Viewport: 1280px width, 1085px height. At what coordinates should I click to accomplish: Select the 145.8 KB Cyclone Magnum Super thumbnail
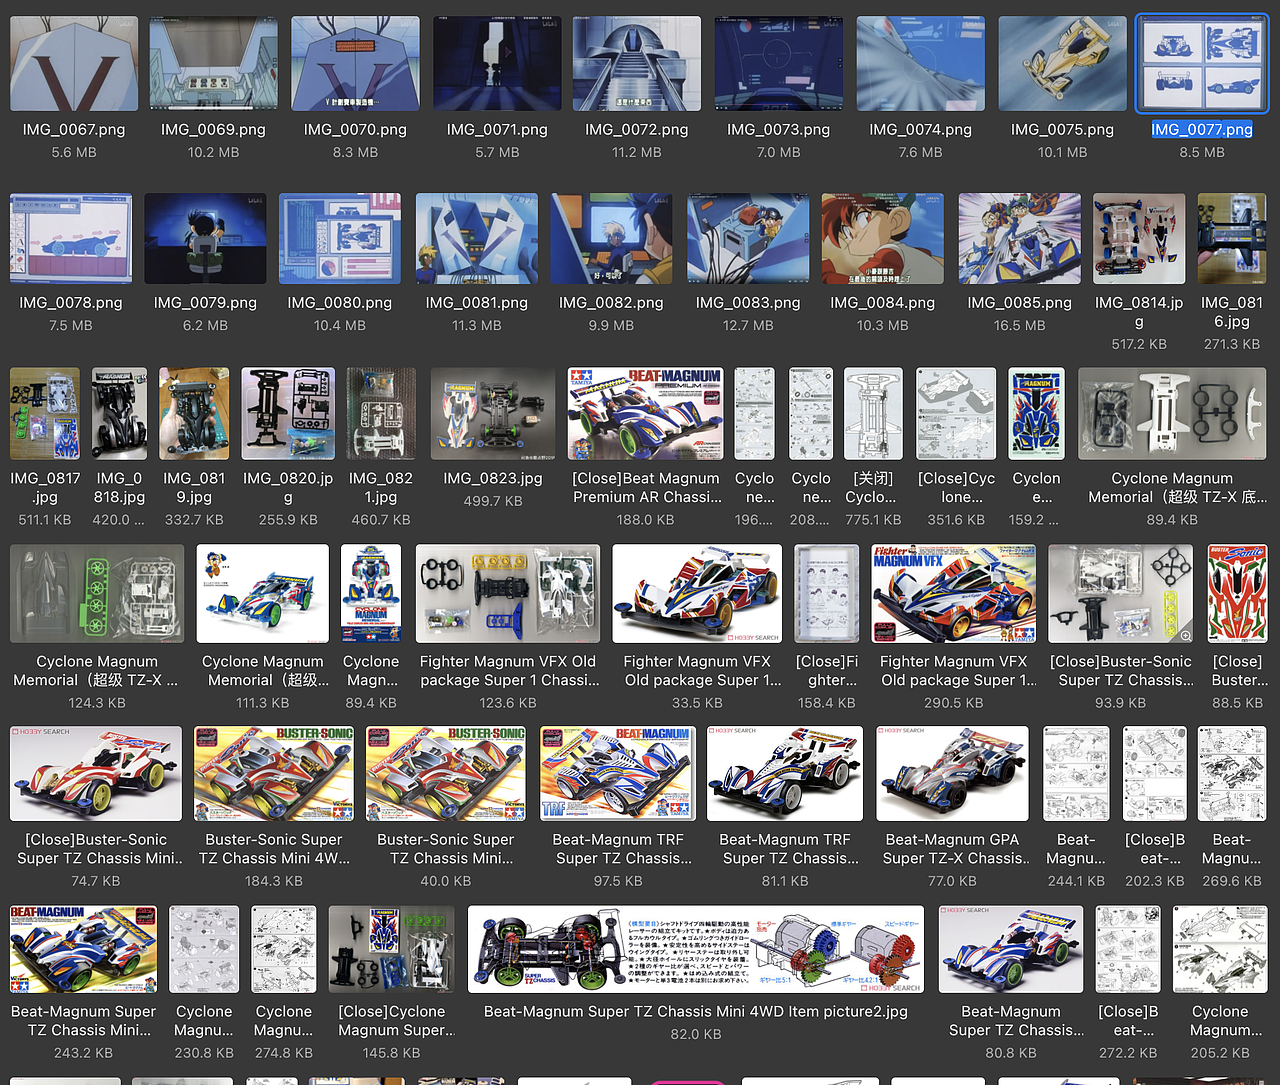coord(392,949)
